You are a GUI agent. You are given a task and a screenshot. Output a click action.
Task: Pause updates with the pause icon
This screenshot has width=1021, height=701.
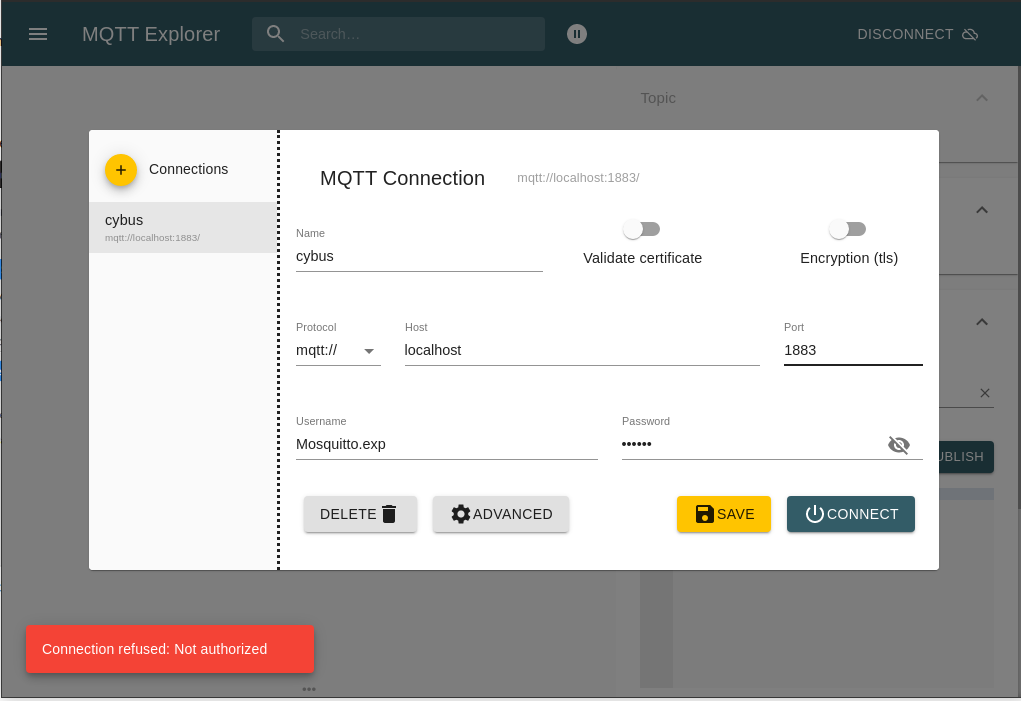pos(576,34)
